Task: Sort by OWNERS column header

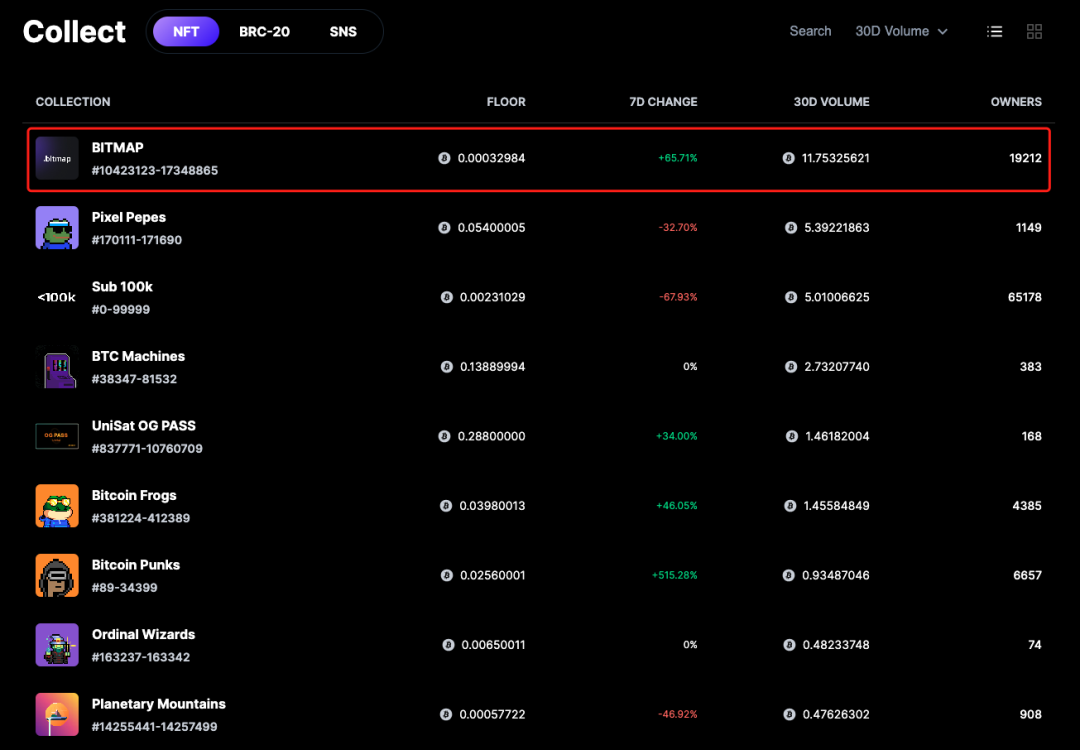Action: (x=1016, y=102)
